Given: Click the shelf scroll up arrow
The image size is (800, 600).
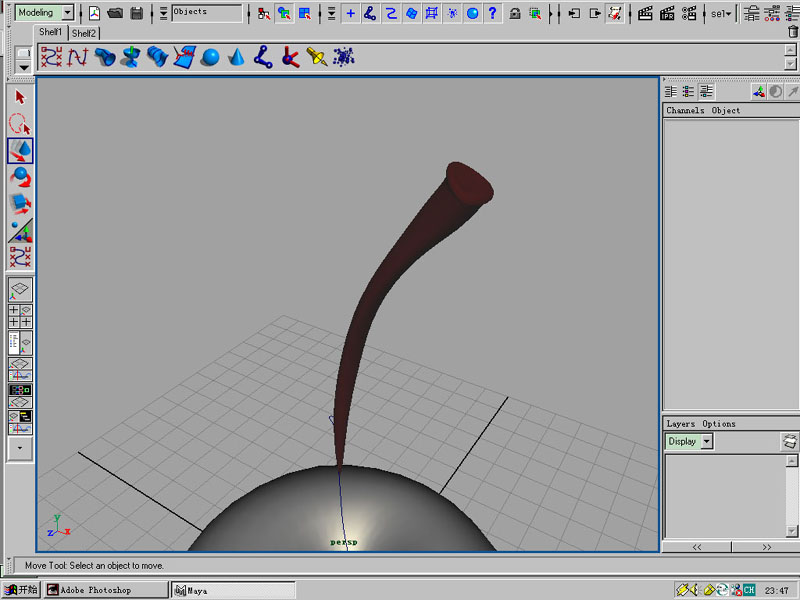Looking at the screenshot, I should click(x=790, y=50).
